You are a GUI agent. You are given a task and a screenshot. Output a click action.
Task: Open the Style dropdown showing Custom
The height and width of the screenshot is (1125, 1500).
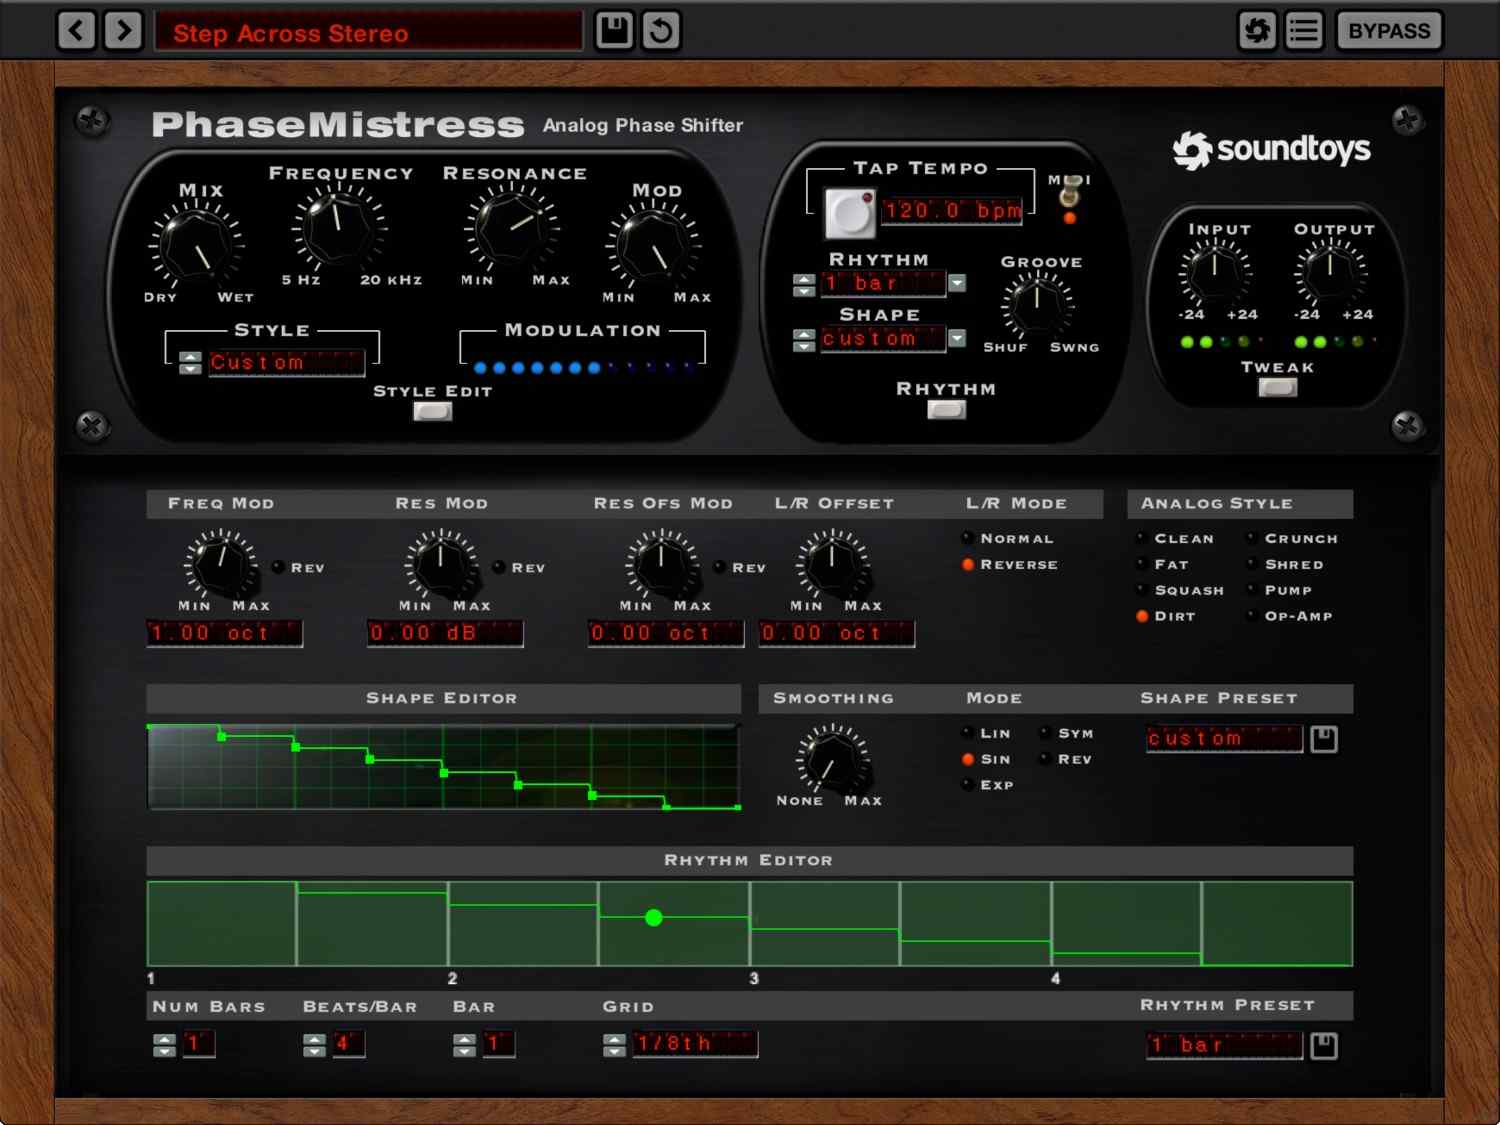pyautogui.click(x=287, y=362)
